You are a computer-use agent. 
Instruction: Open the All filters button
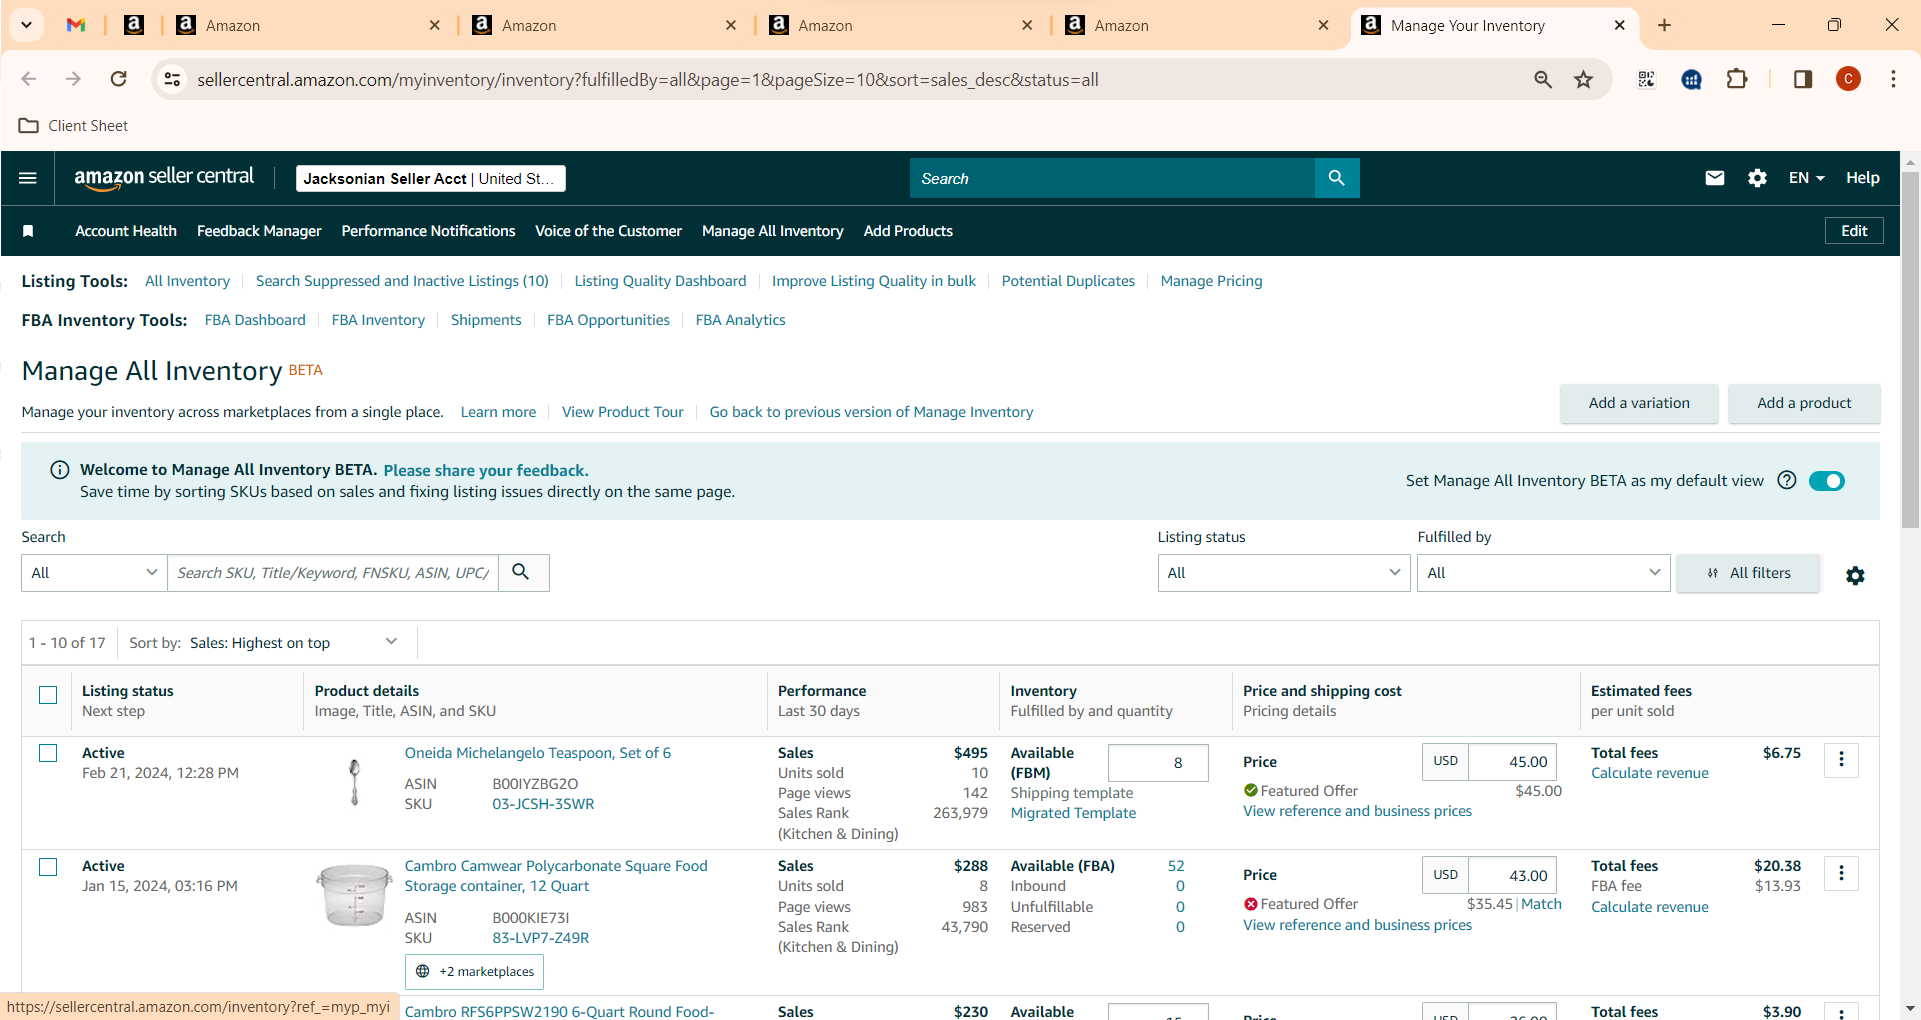pos(1748,573)
